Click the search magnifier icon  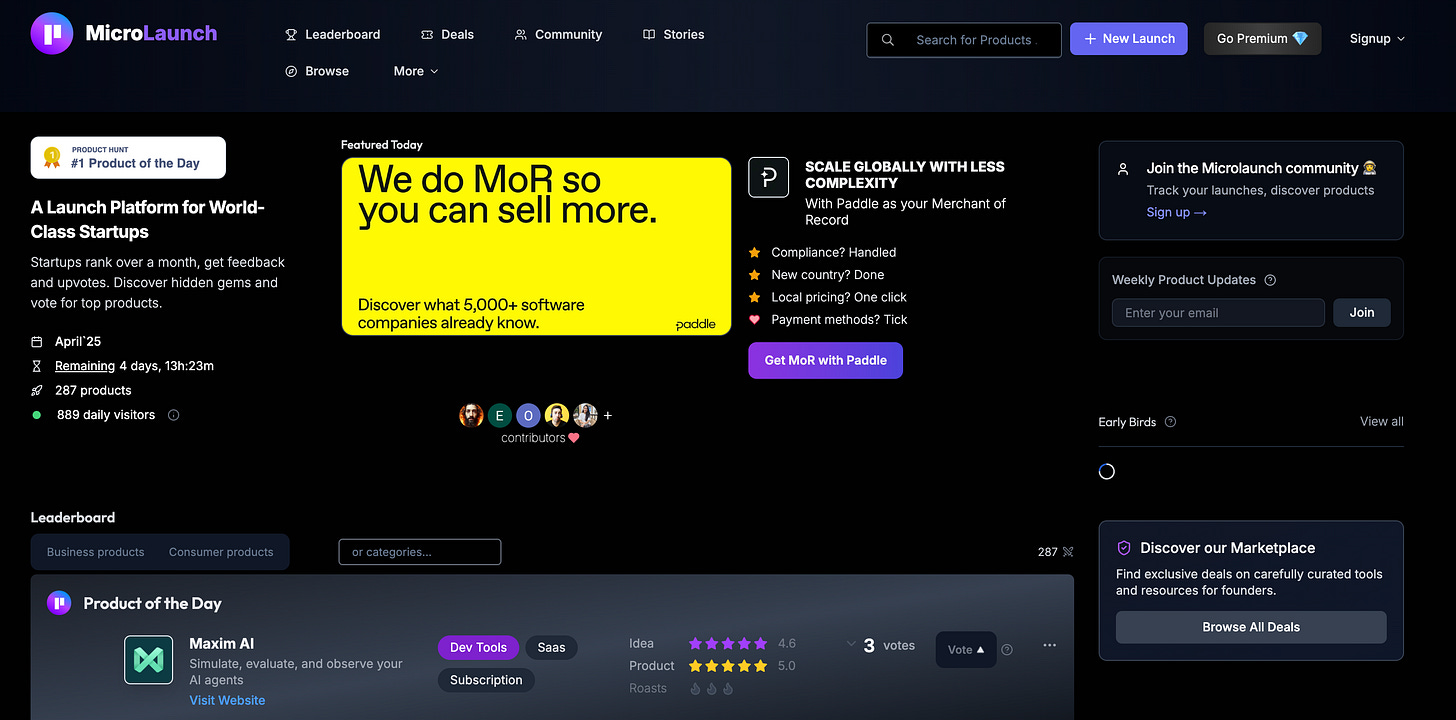tap(888, 40)
